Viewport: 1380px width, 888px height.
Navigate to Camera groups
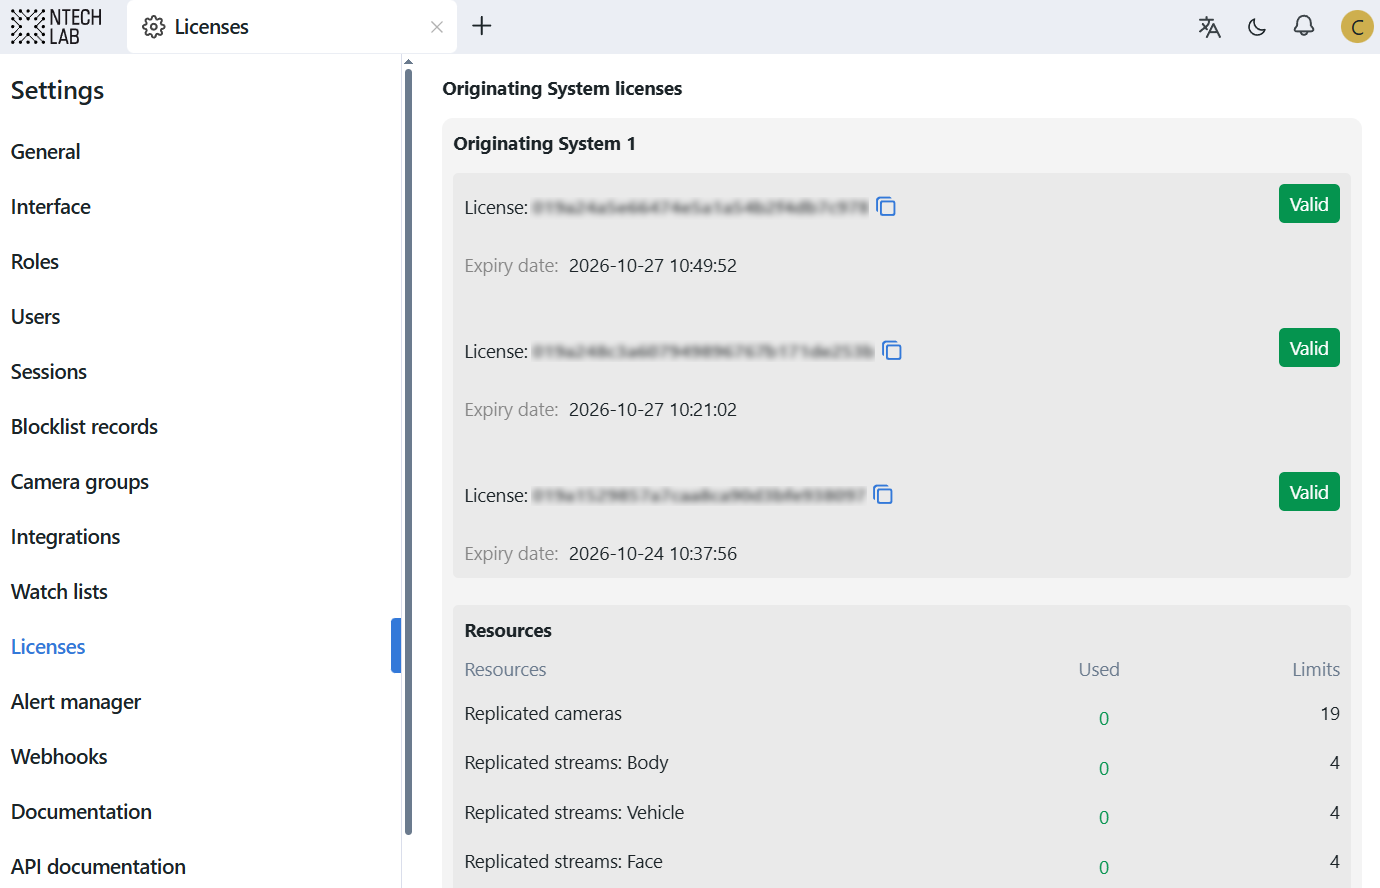point(80,482)
